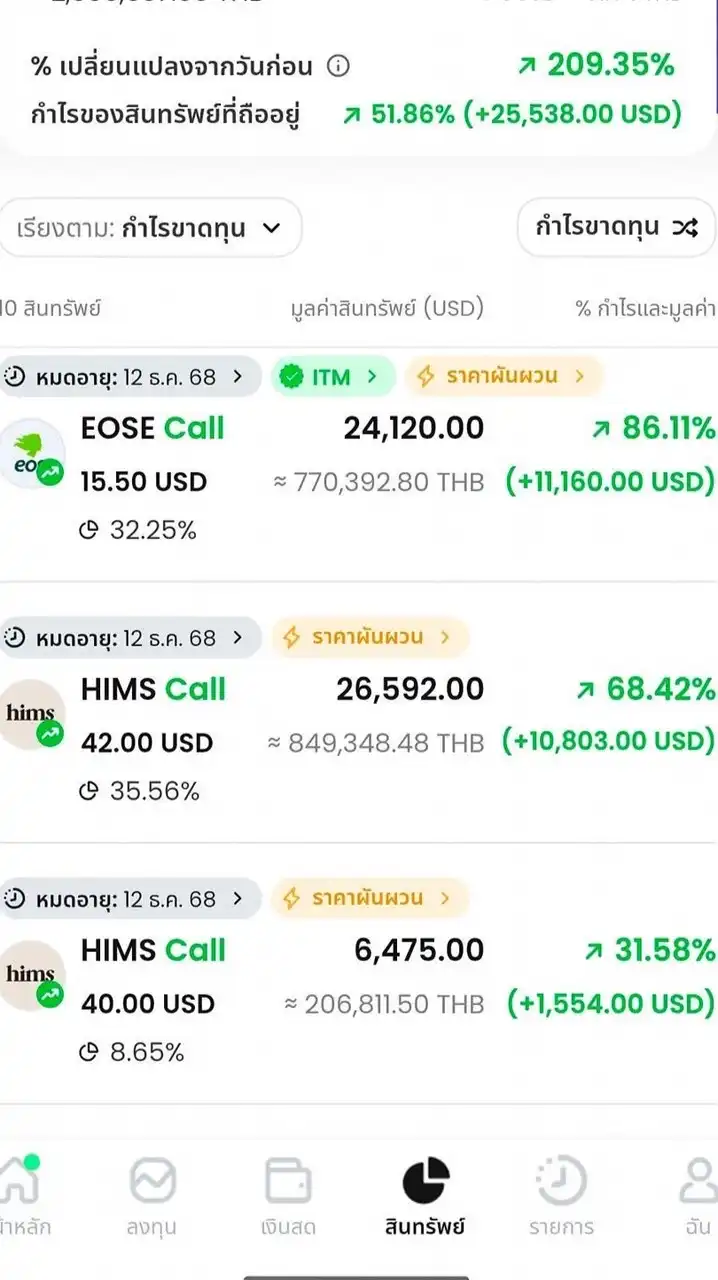This screenshot has height=1280, width=718.
Task: Tap the info icon beside % เปลี่ยนแปลงจากวันก่อน
Action: (339, 67)
